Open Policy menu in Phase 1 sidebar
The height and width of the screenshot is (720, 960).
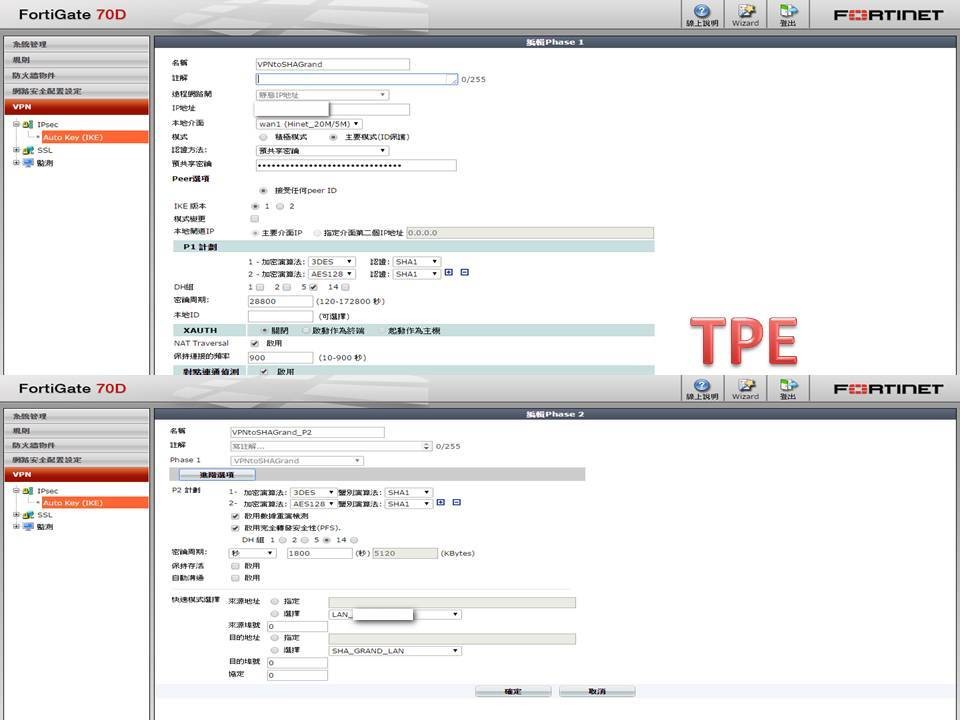pyautogui.click(x=77, y=60)
